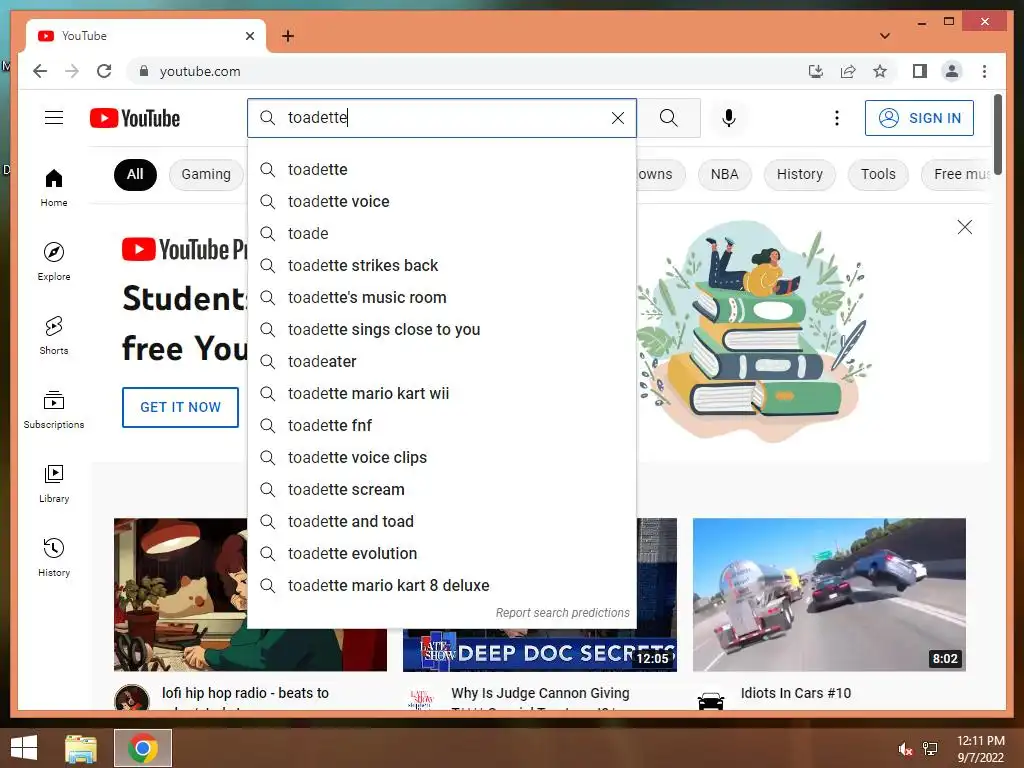This screenshot has width=1024, height=768.
Task: Share this page via address bar icon
Action: click(x=848, y=71)
